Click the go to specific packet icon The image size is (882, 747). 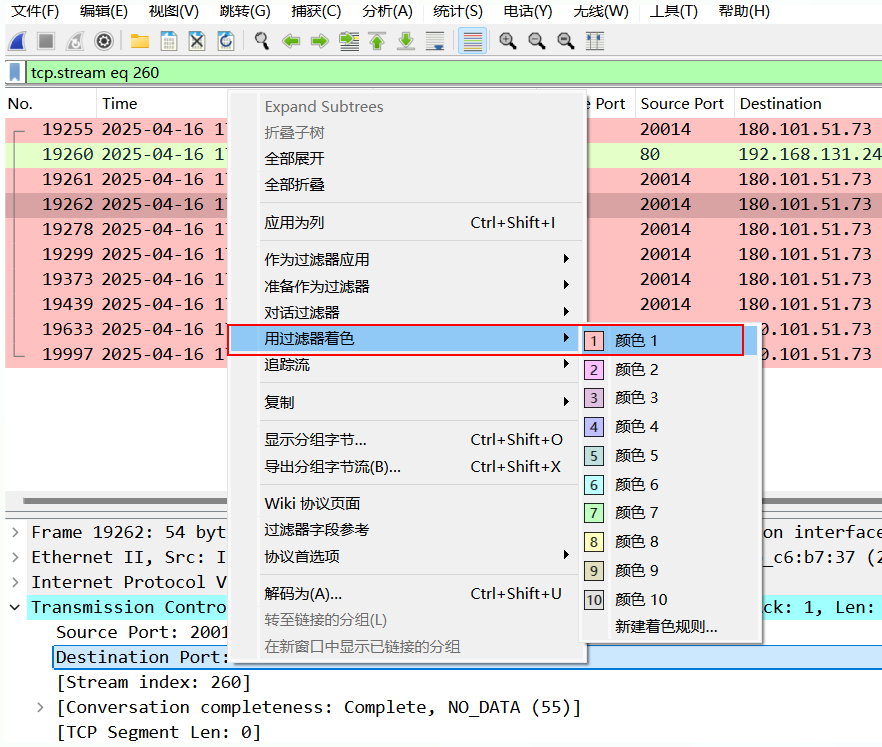coord(349,41)
